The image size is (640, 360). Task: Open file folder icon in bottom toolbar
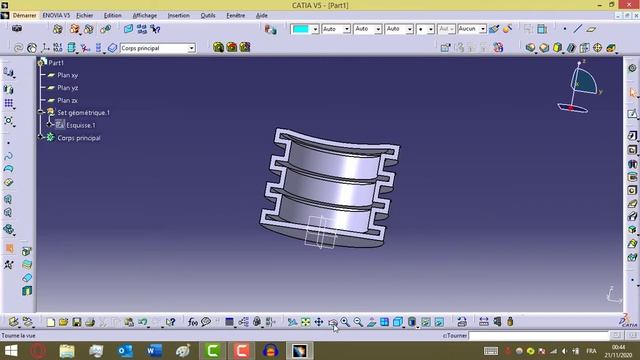point(64,322)
